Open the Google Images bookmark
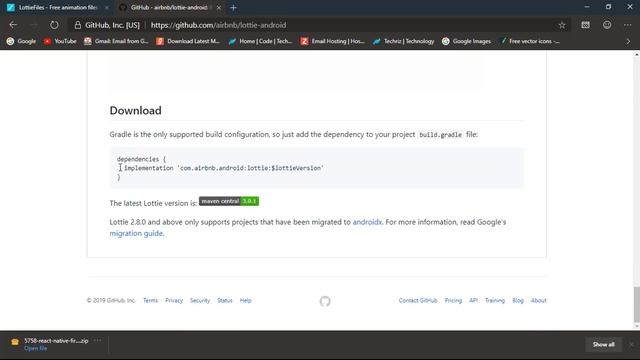 [x=467, y=41]
